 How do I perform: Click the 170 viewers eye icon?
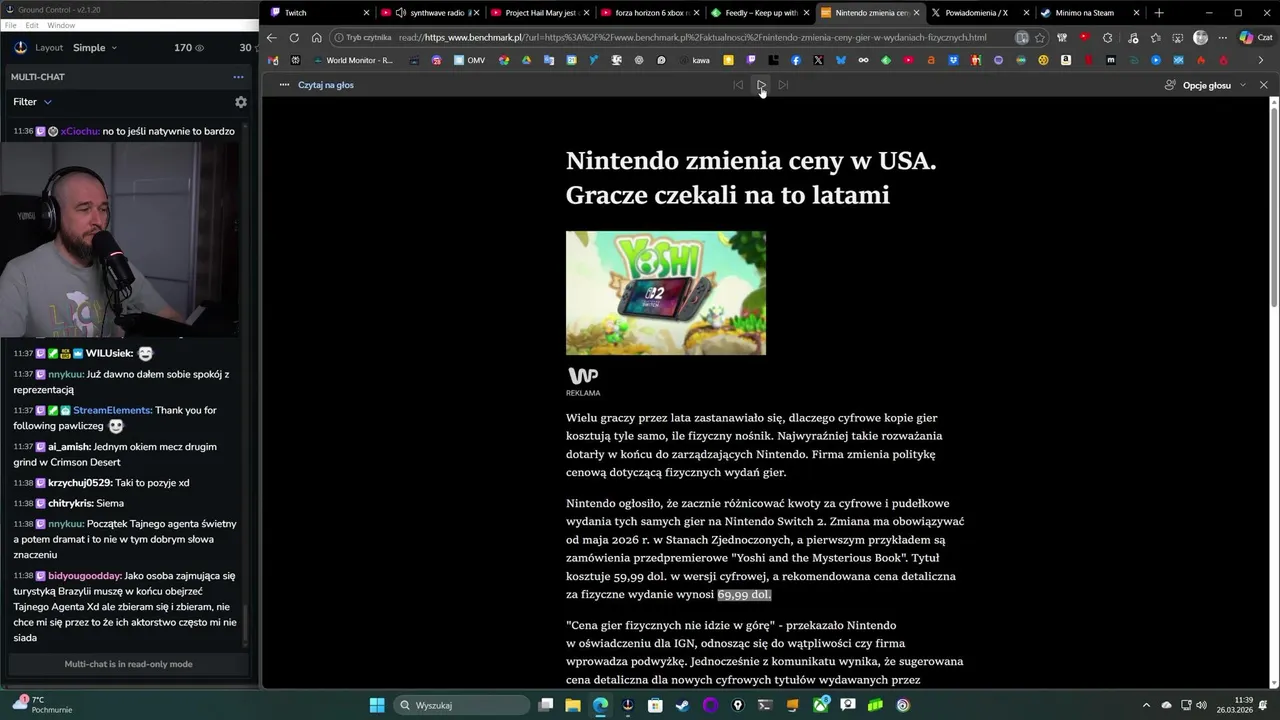199,48
